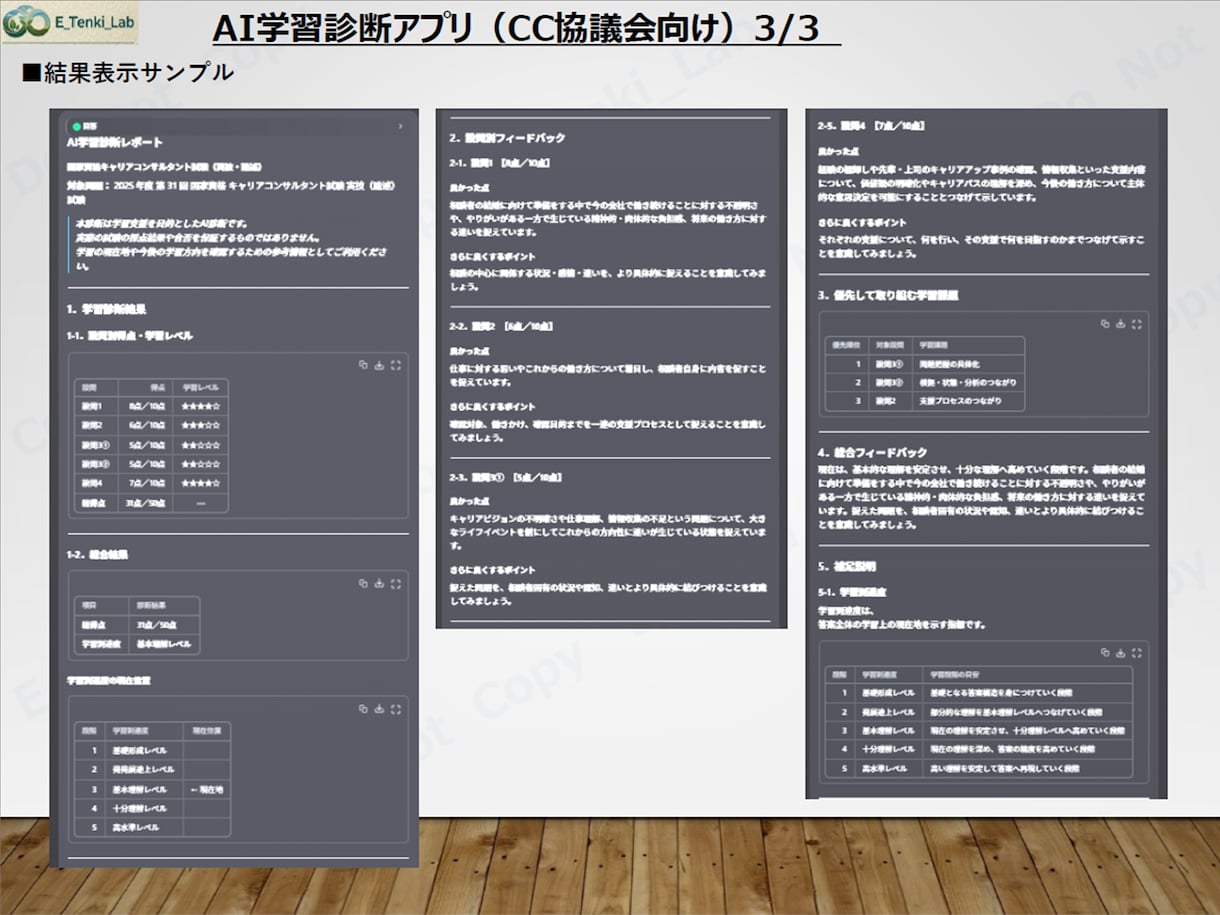
Task: Click the 現在位置 column header
Action: (x=207, y=730)
